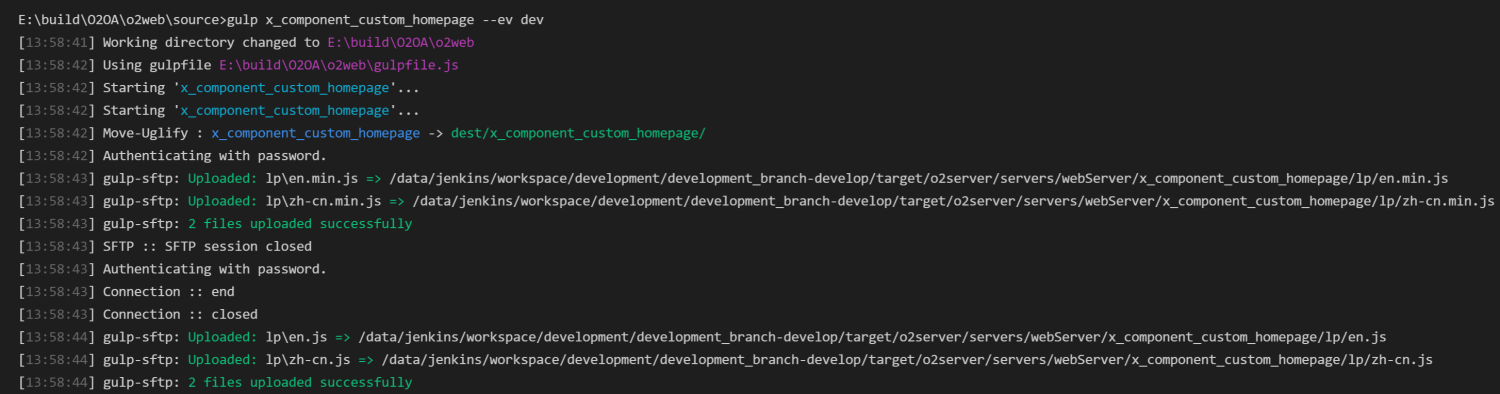Click the SFTP session closed line
This screenshot has height=394, width=1500.
pos(207,247)
